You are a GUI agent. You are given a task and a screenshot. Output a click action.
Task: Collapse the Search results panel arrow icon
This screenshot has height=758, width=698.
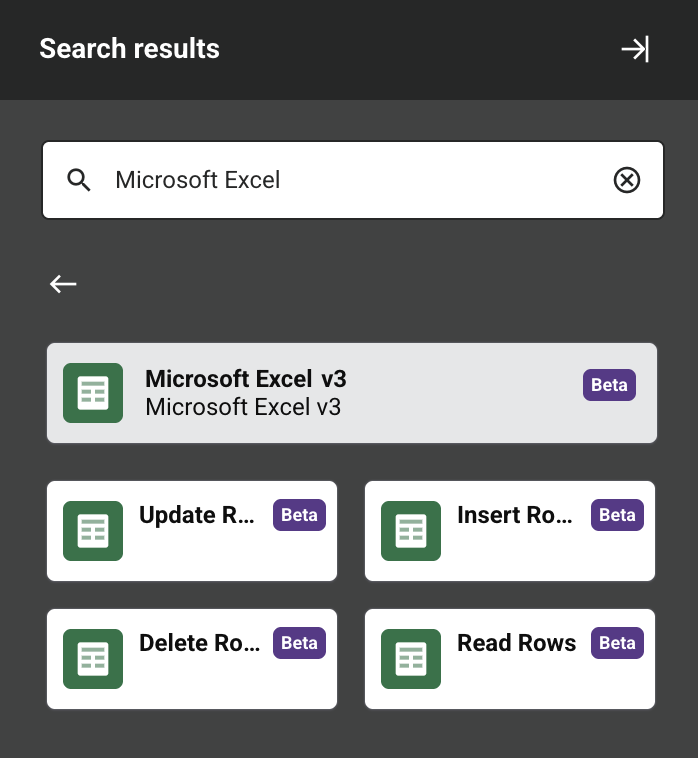point(635,49)
